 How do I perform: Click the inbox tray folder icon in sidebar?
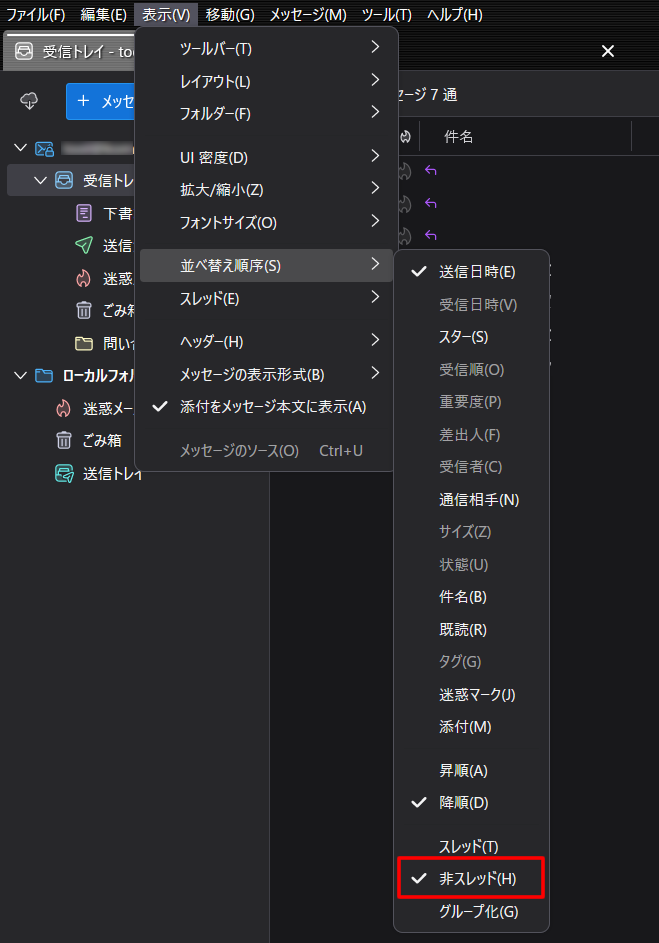[x=64, y=181]
